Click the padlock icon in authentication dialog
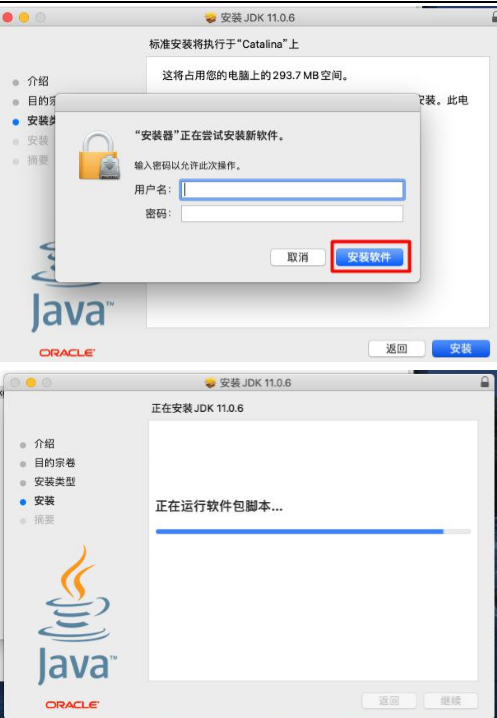Viewport: 497px width, 718px height. (x=99, y=156)
